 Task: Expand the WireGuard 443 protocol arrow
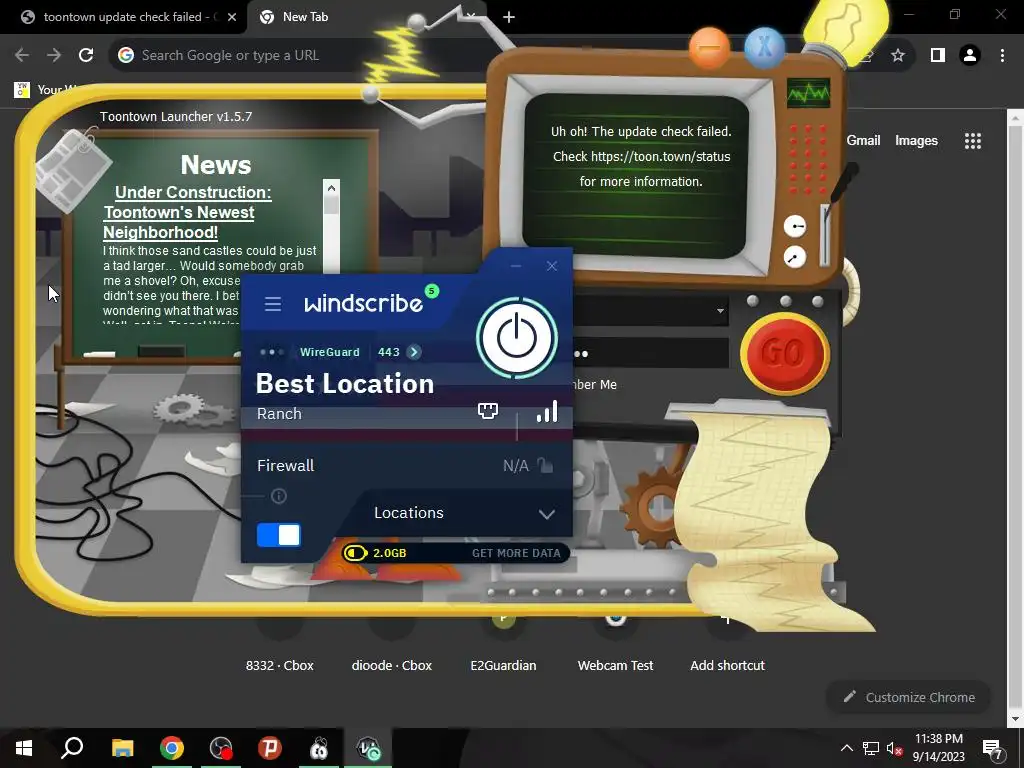(x=414, y=353)
